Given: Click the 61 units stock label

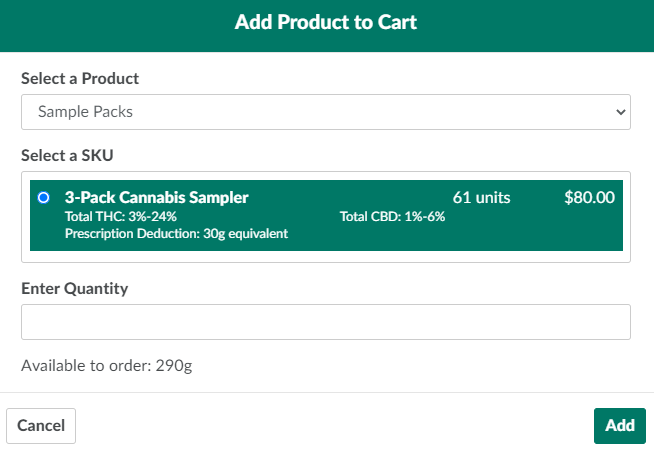Looking at the screenshot, I should tap(481, 198).
